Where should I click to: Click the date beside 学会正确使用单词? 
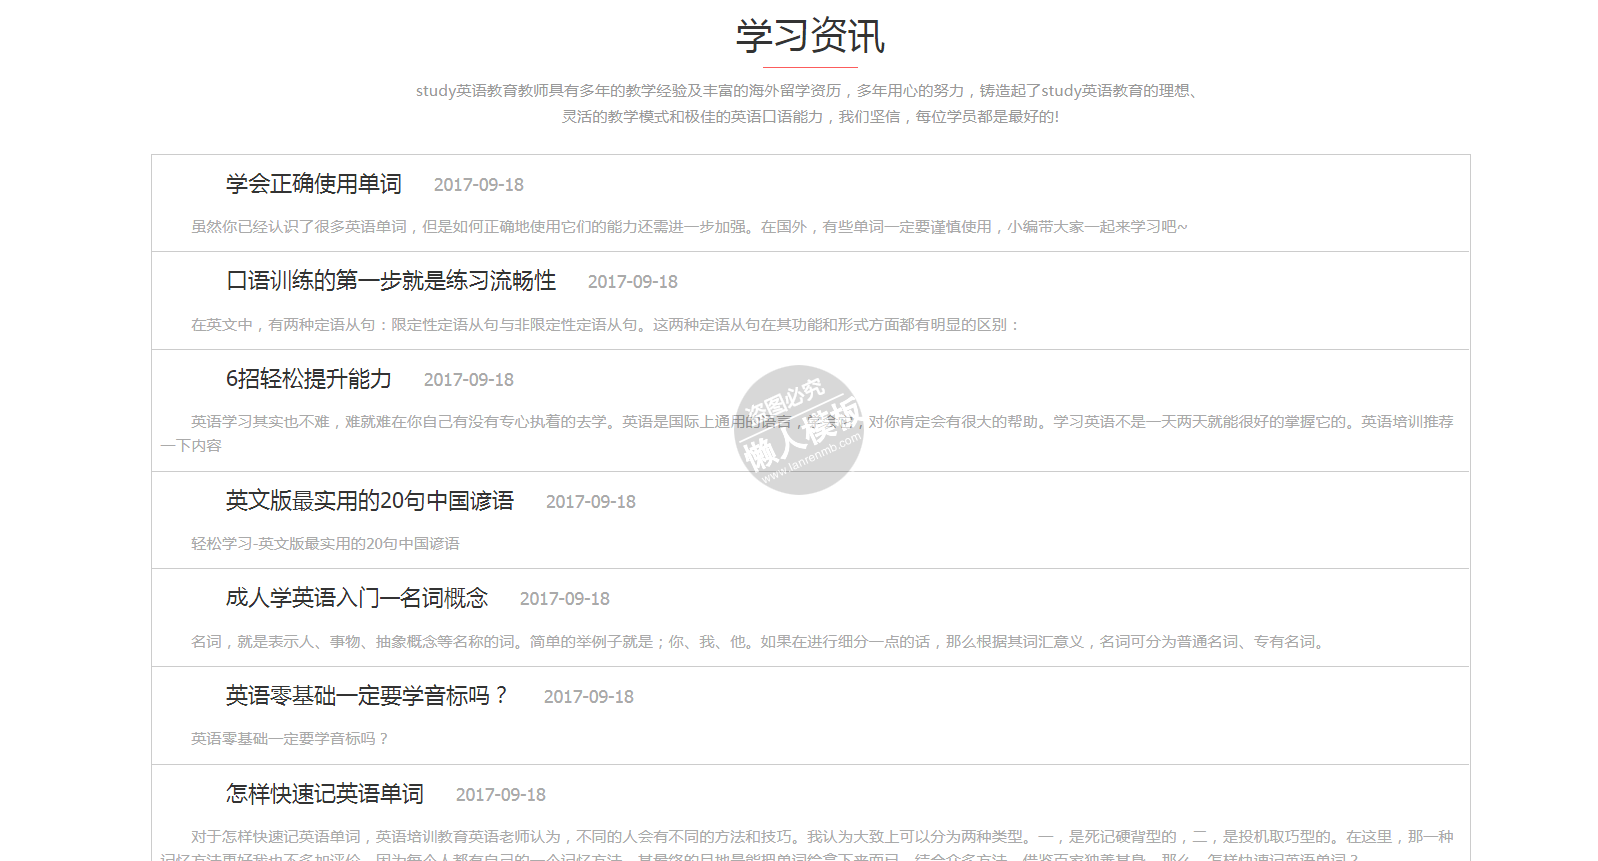(478, 185)
